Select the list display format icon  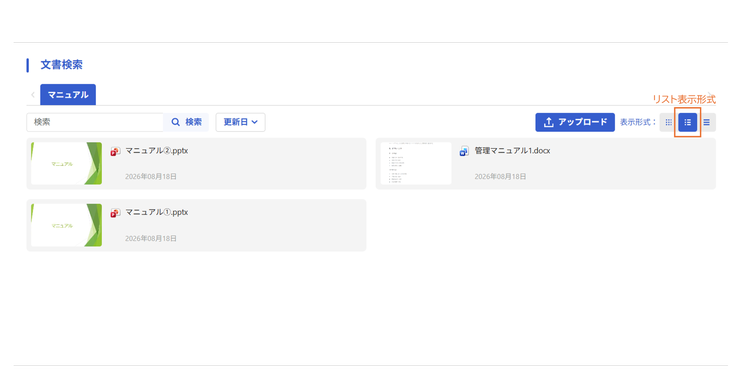pyautogui.click(x=687, y=122)
